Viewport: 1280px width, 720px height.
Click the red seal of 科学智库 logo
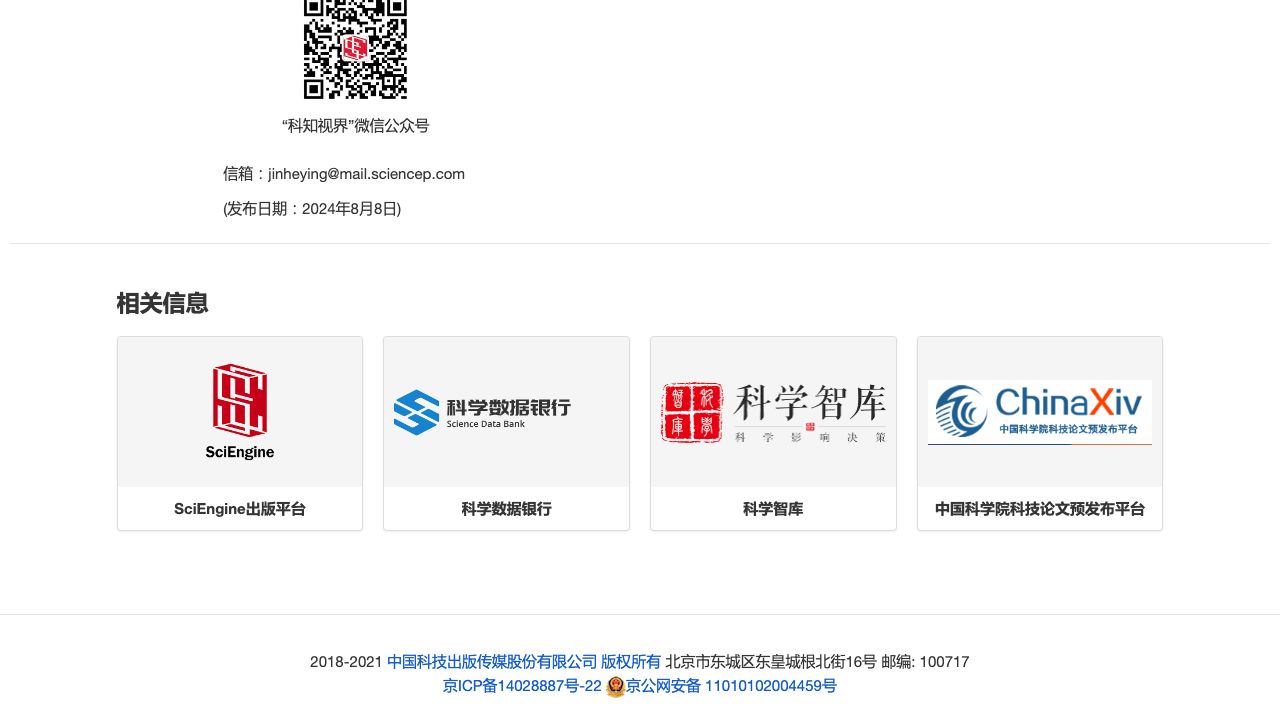pyautogui.click(x=692, y=412)
